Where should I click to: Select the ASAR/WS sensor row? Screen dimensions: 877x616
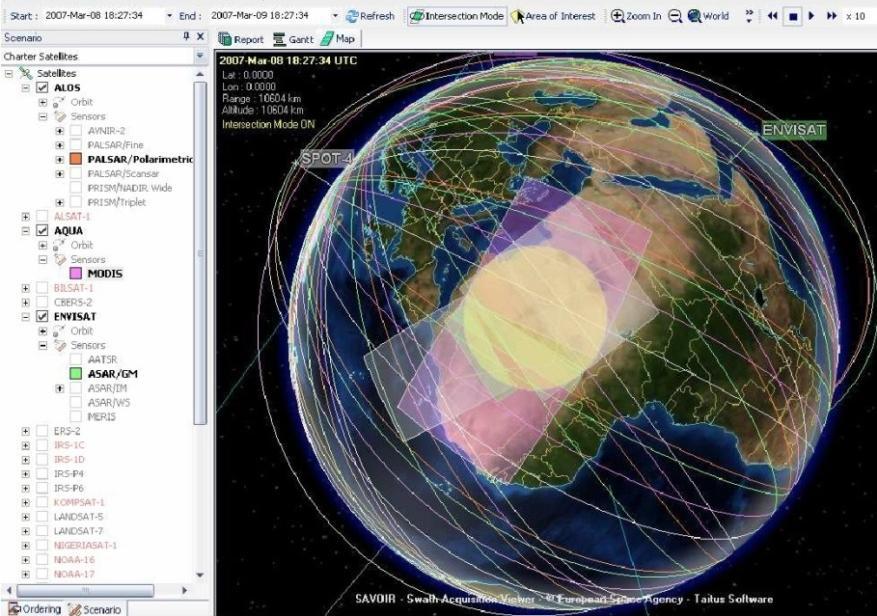coord(109,402)
